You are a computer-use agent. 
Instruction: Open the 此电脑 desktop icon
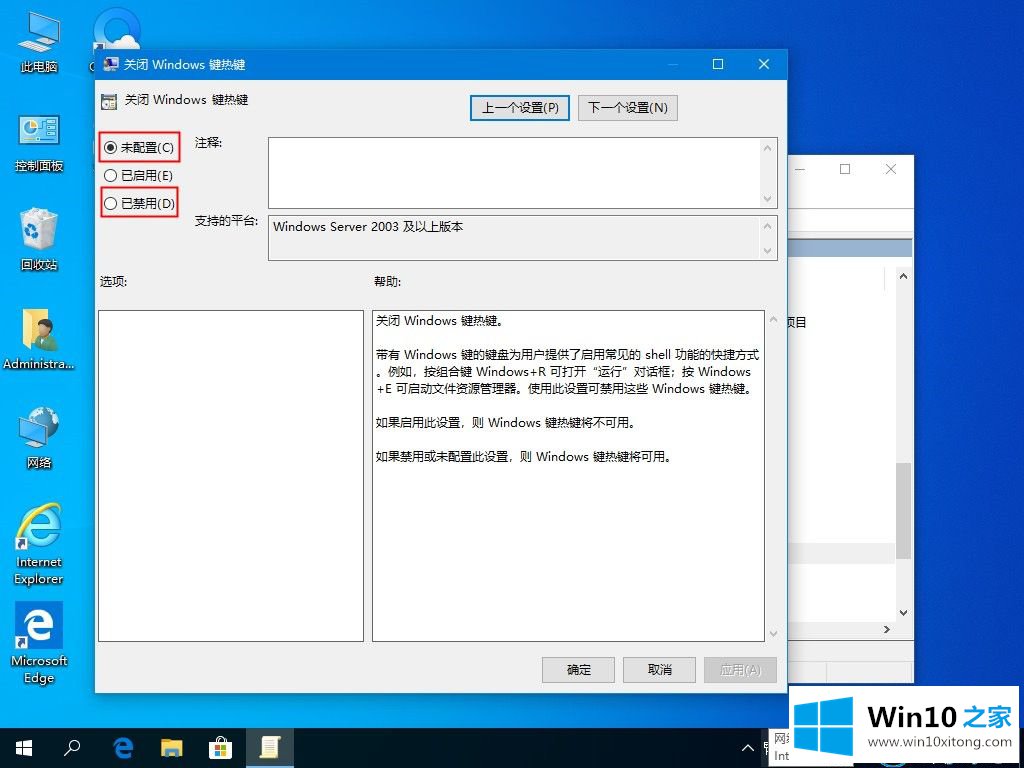(x=39, y=40)
